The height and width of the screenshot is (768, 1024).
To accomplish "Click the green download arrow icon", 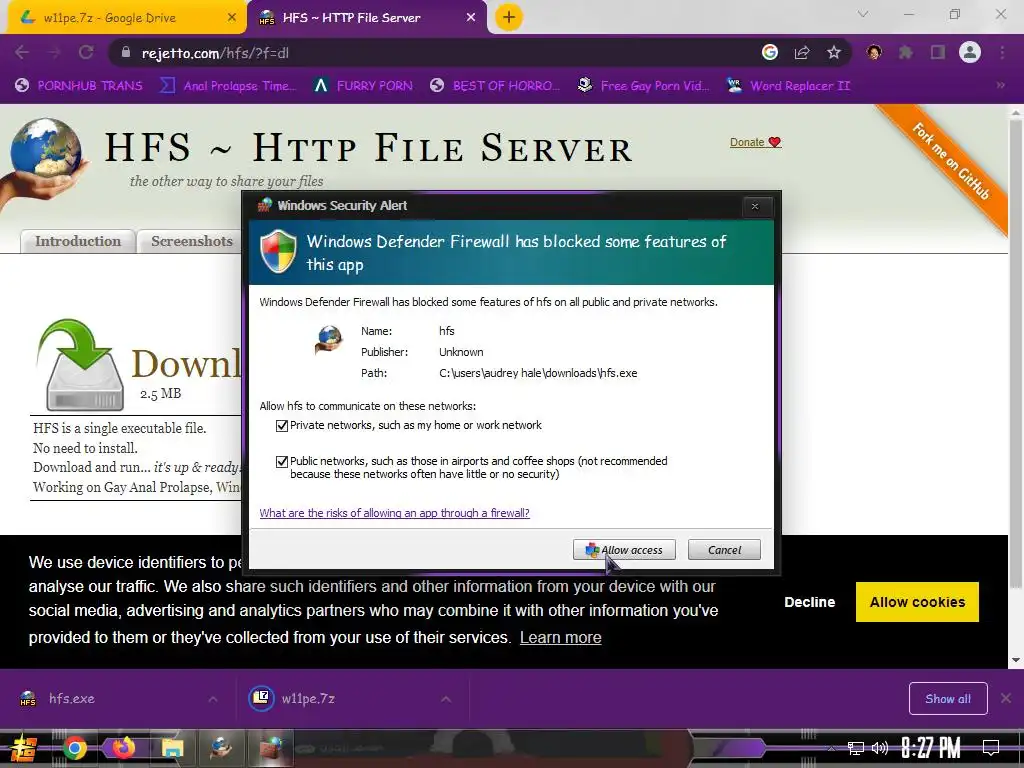I will click(x=82, y=364).
